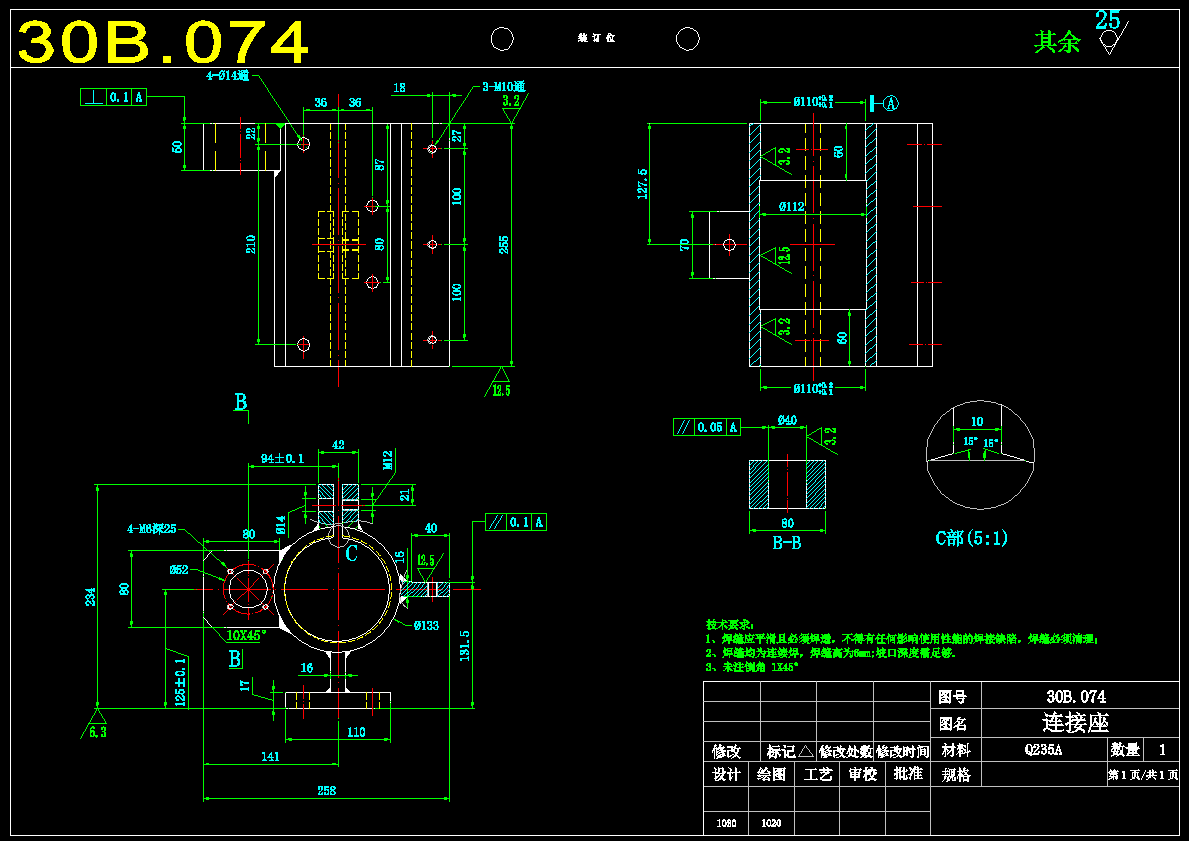The height and width of the screenshot is (841, 1189).
Task: Click the Ø40 dimension above B-B section
Action: pos(787,419)
